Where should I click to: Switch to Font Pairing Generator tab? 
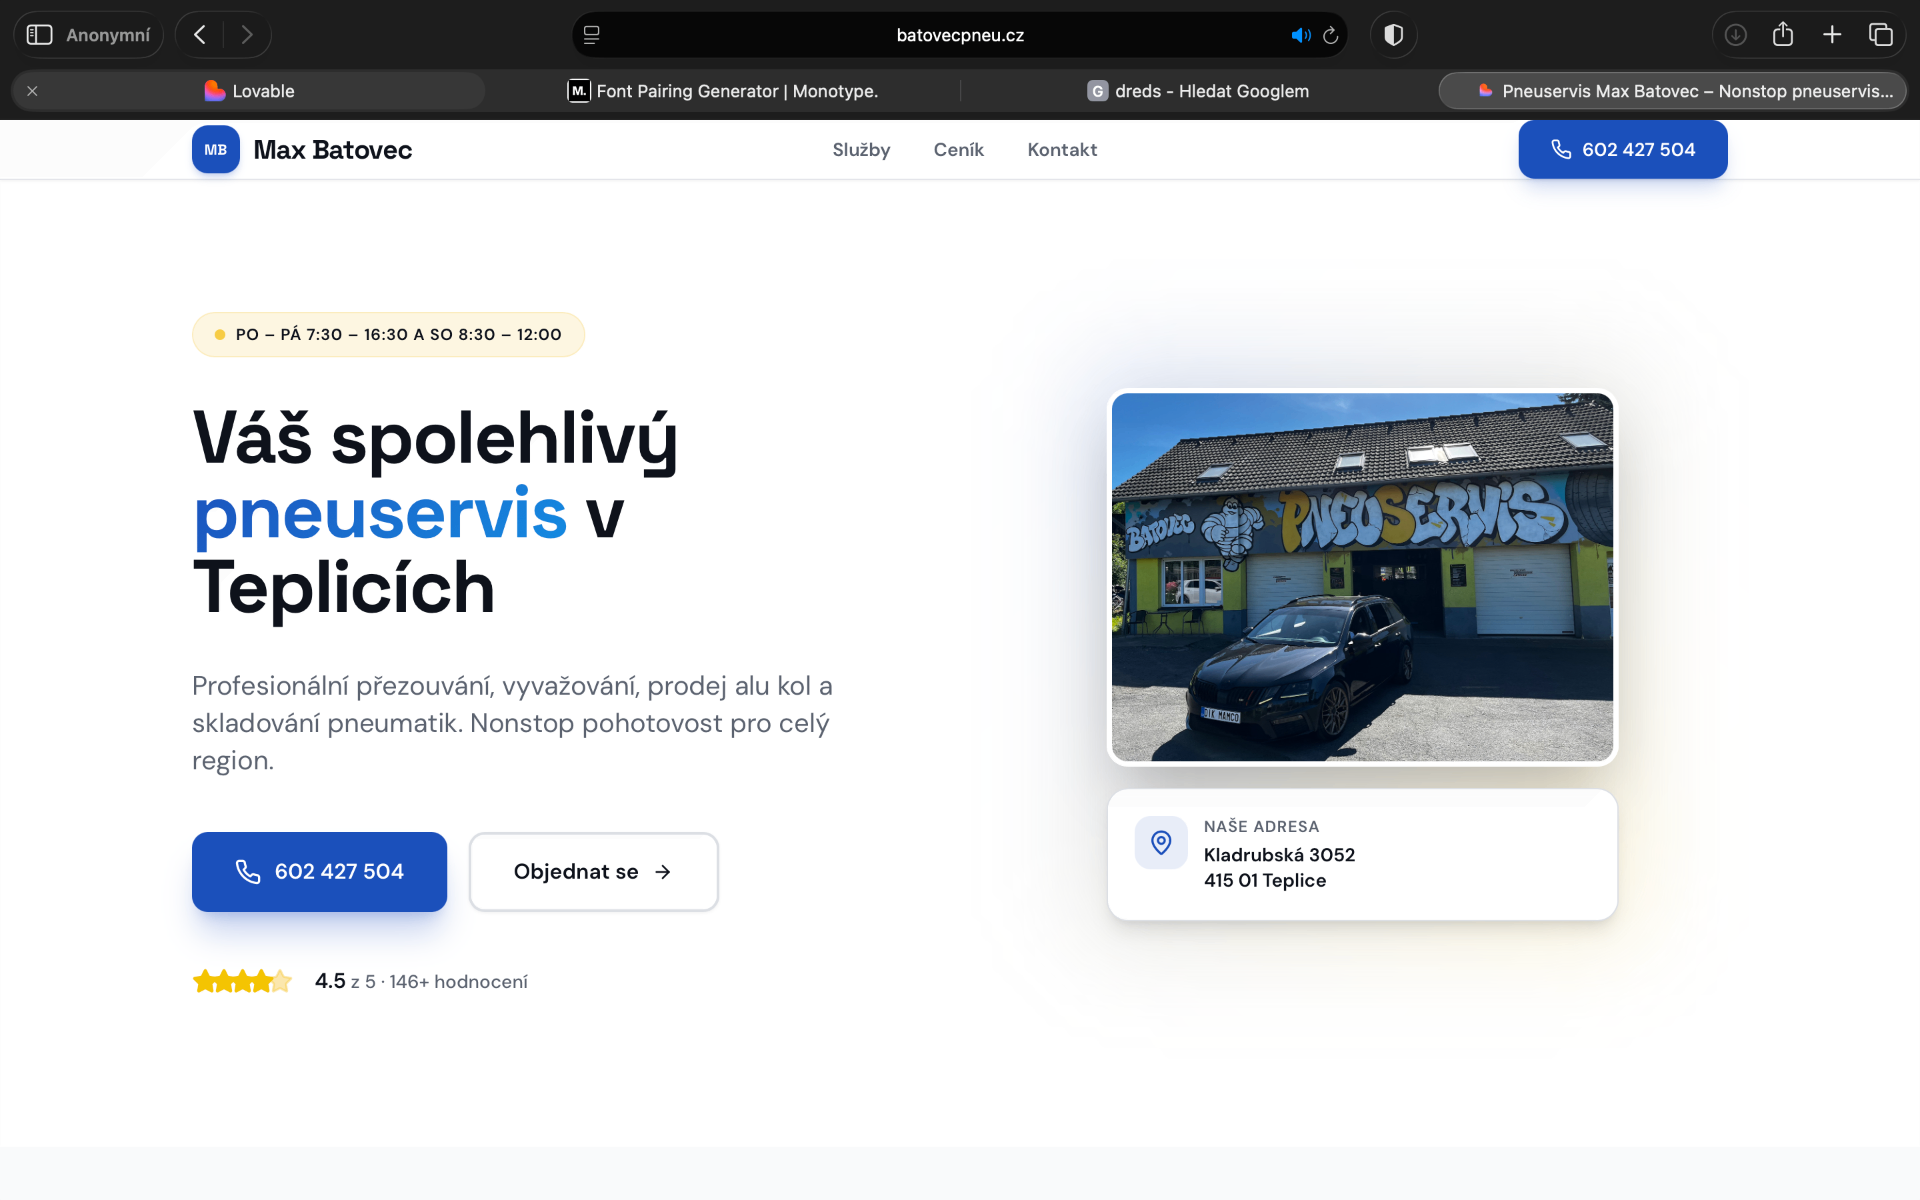point(723,91)
